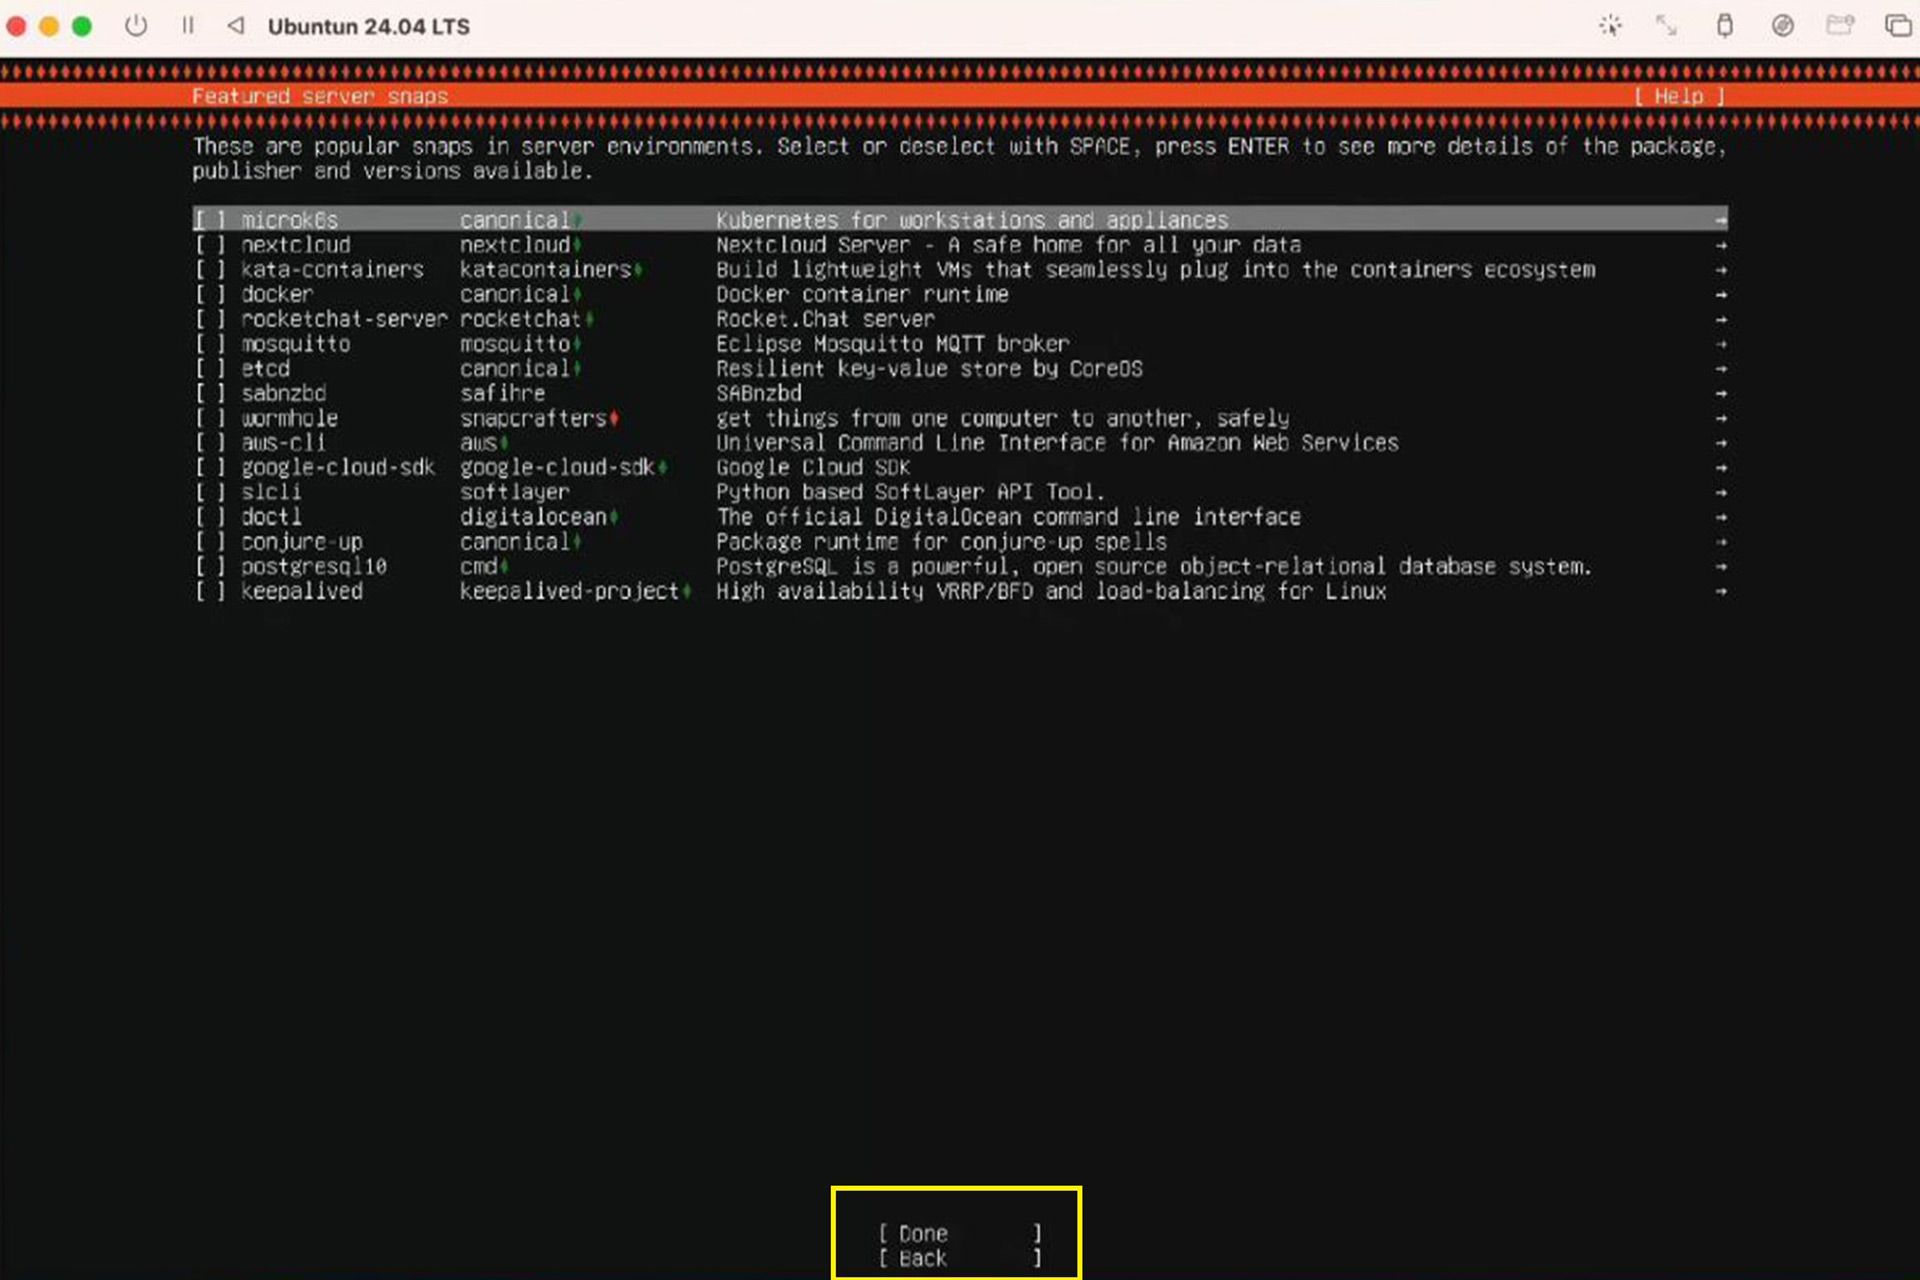Expand details arrow for etcd row
This screenshot has height=1280, width=1920.
pos(1720,369)
